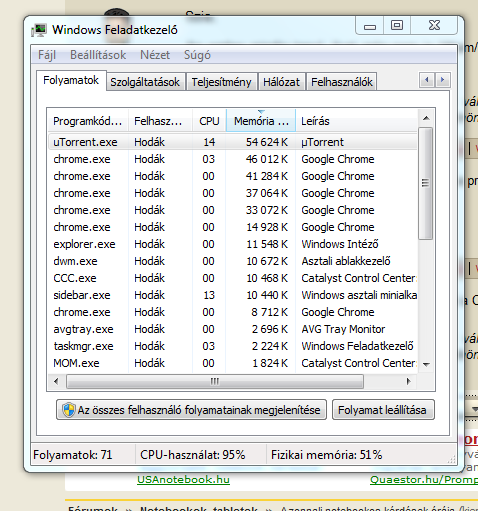The width and height of the screenshot is (478, 511).
Task: Switch to the Hálózat tab
Action: pos(281,82)
